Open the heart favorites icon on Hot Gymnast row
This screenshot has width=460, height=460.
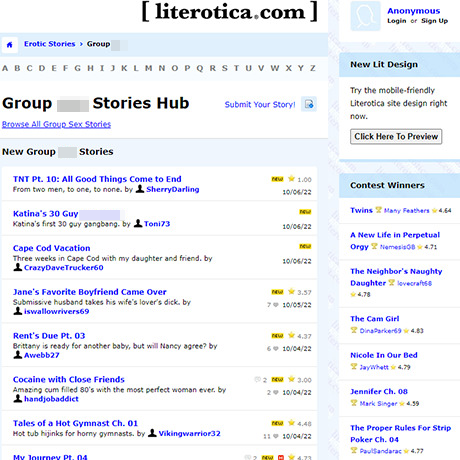click(276, 436)
